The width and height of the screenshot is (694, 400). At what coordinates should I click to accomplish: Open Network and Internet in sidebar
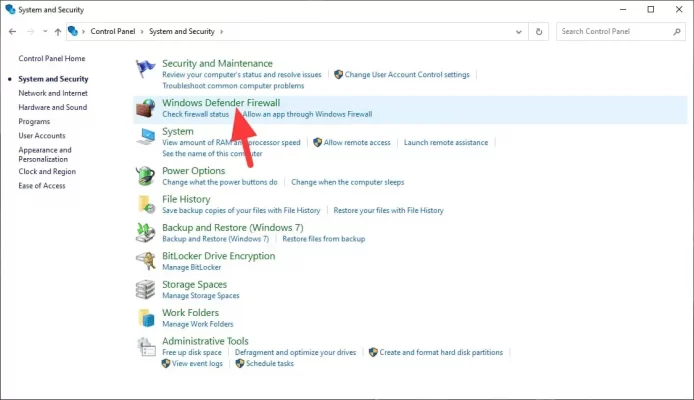click(53, 93)
